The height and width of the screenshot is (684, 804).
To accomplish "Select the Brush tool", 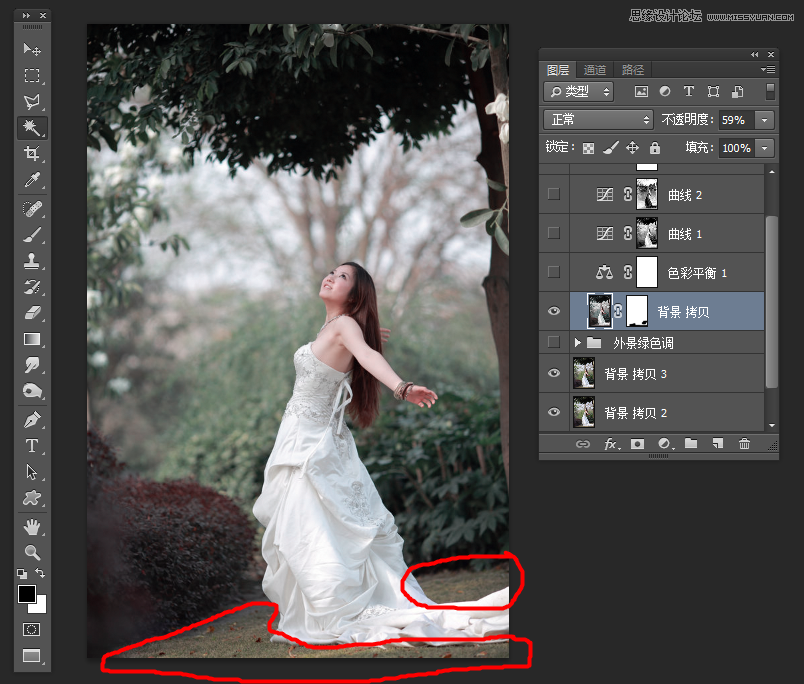I will (x=31, y=232).
